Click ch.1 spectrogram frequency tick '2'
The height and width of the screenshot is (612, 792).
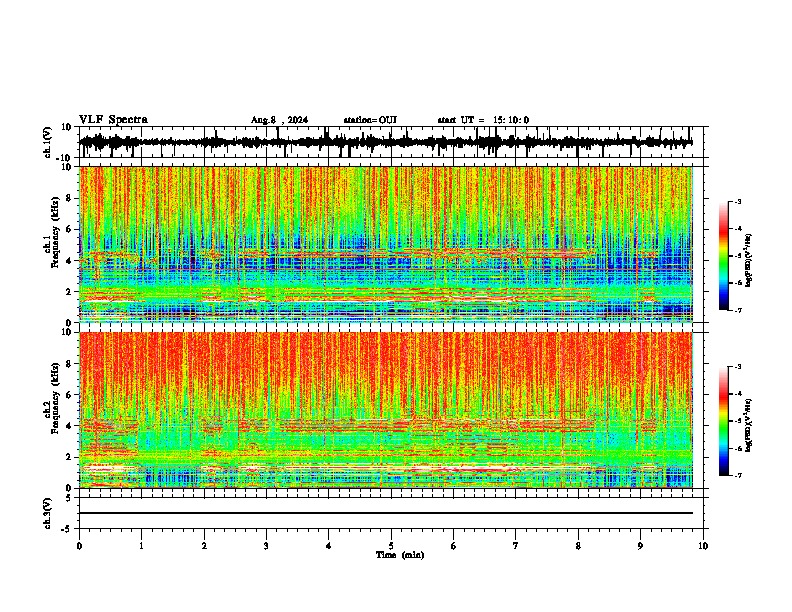tap(69, 292)
